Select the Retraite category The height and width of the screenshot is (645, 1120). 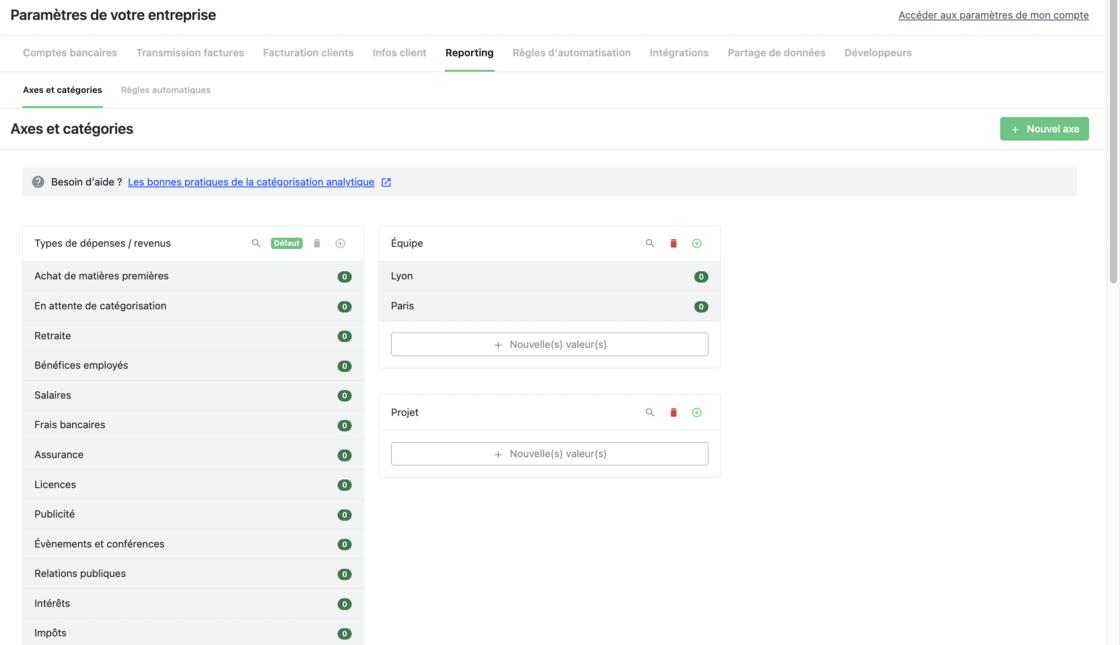[x=193, y=336]
